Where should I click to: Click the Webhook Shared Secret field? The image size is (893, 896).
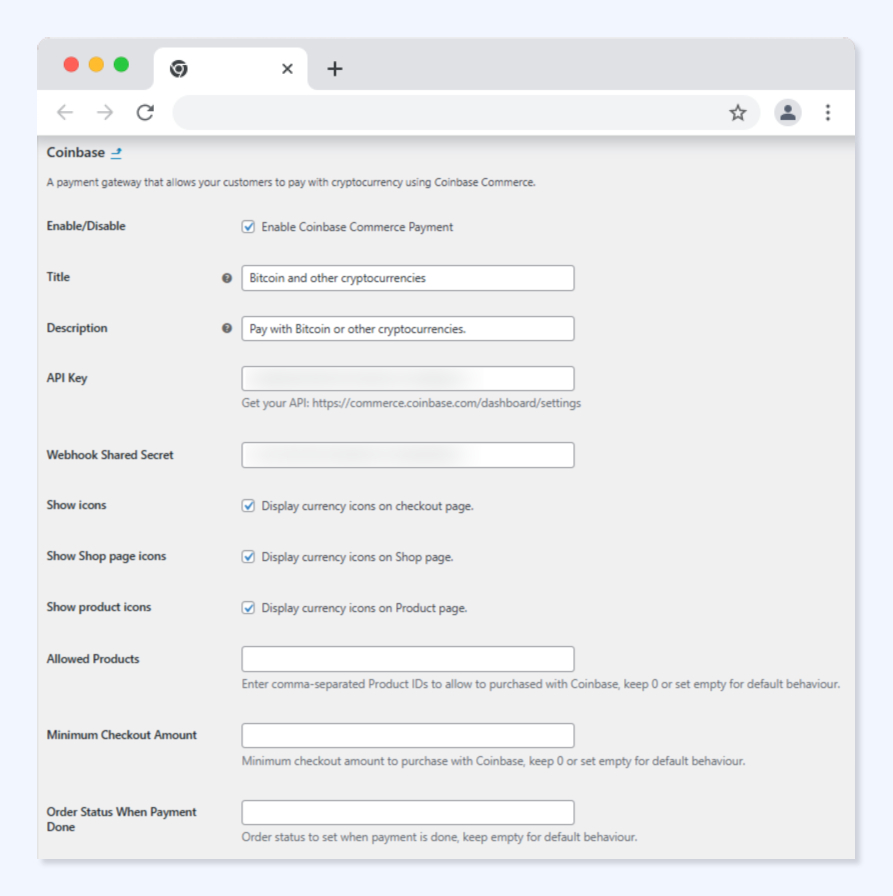tap(408, 455)
